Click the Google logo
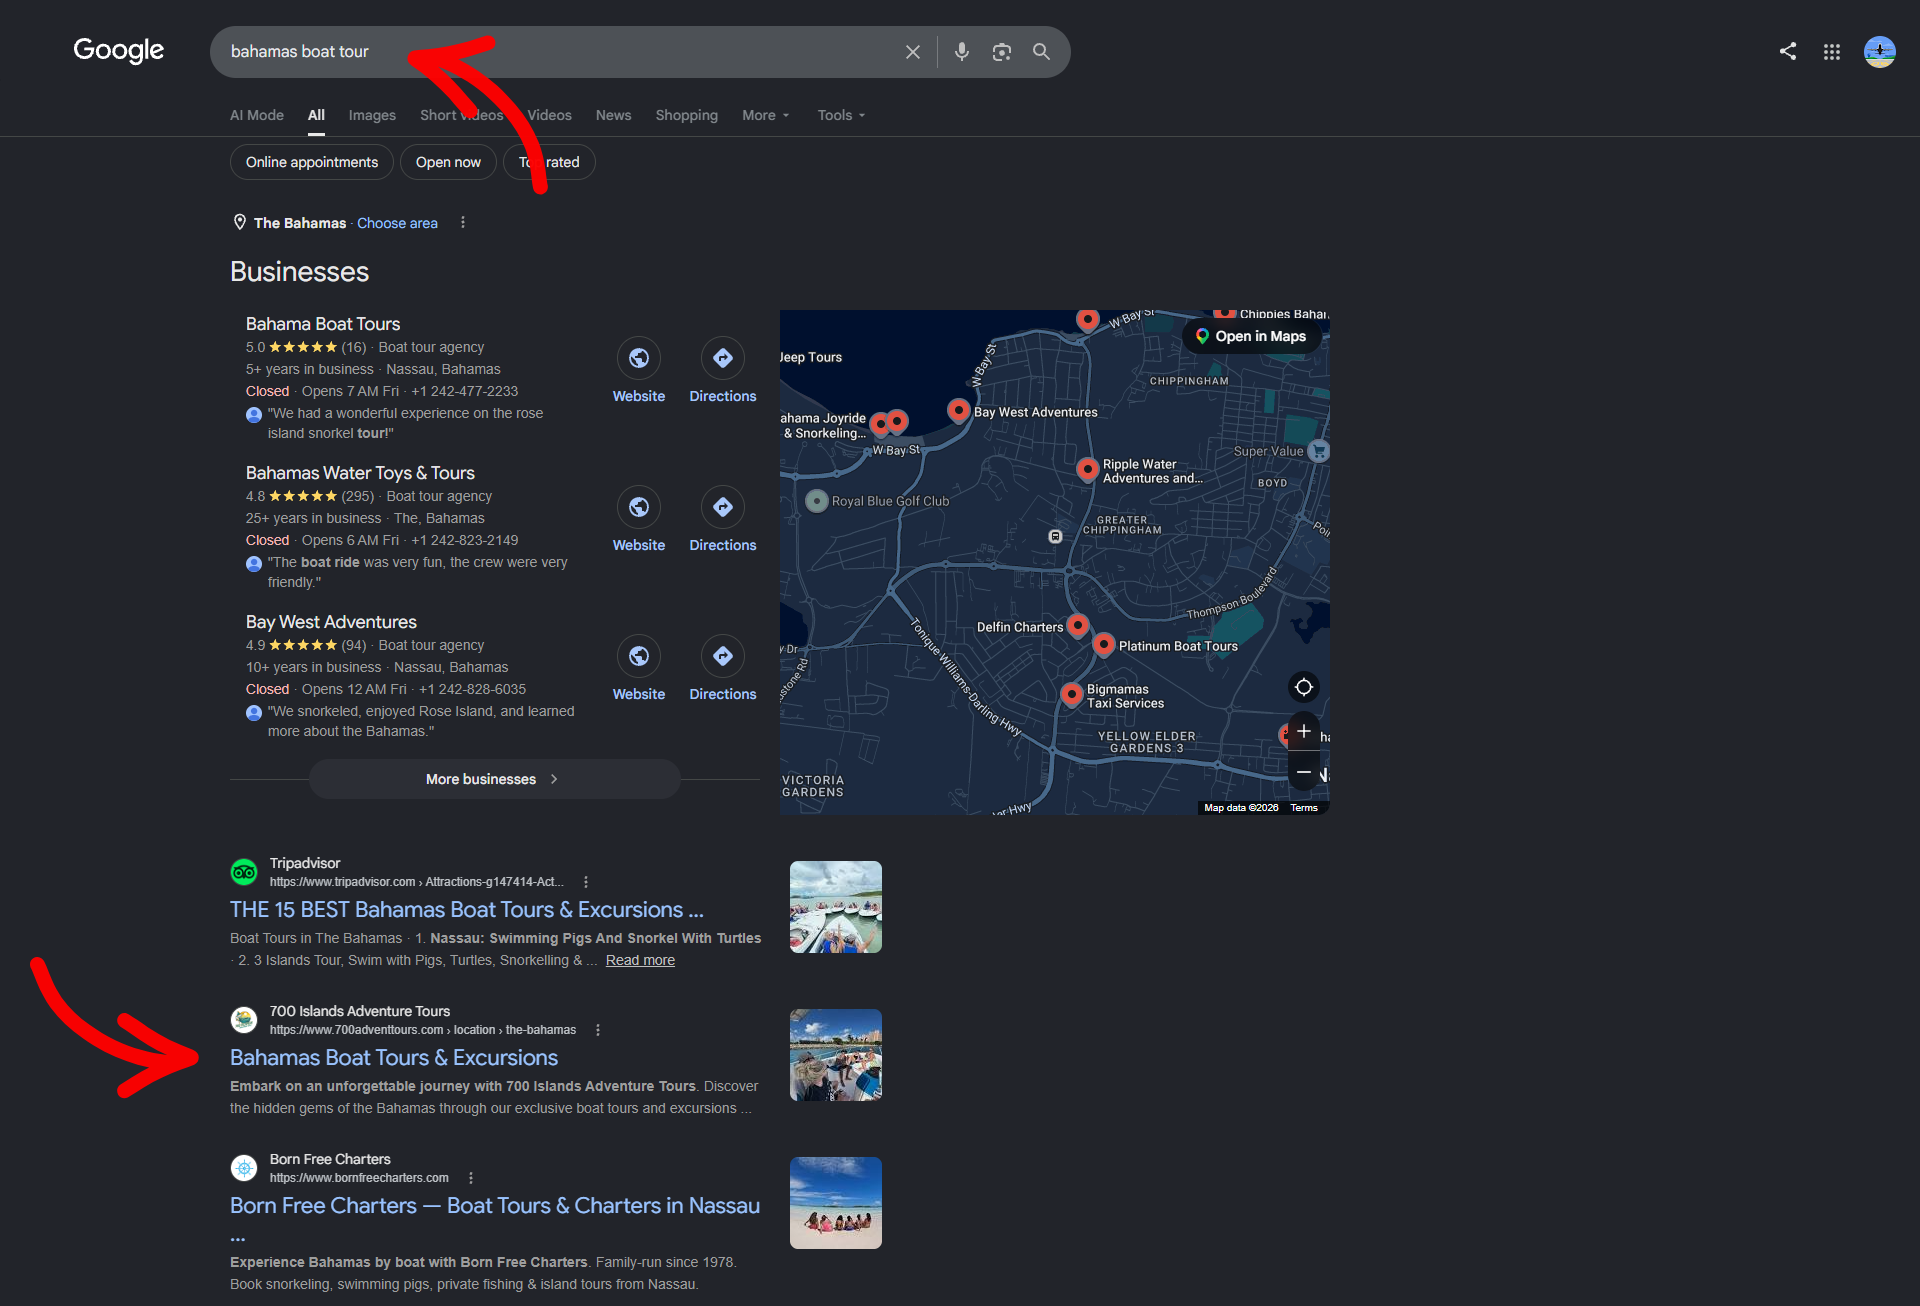Viewport: 1920px width, 1306px height. coord(118,50)
